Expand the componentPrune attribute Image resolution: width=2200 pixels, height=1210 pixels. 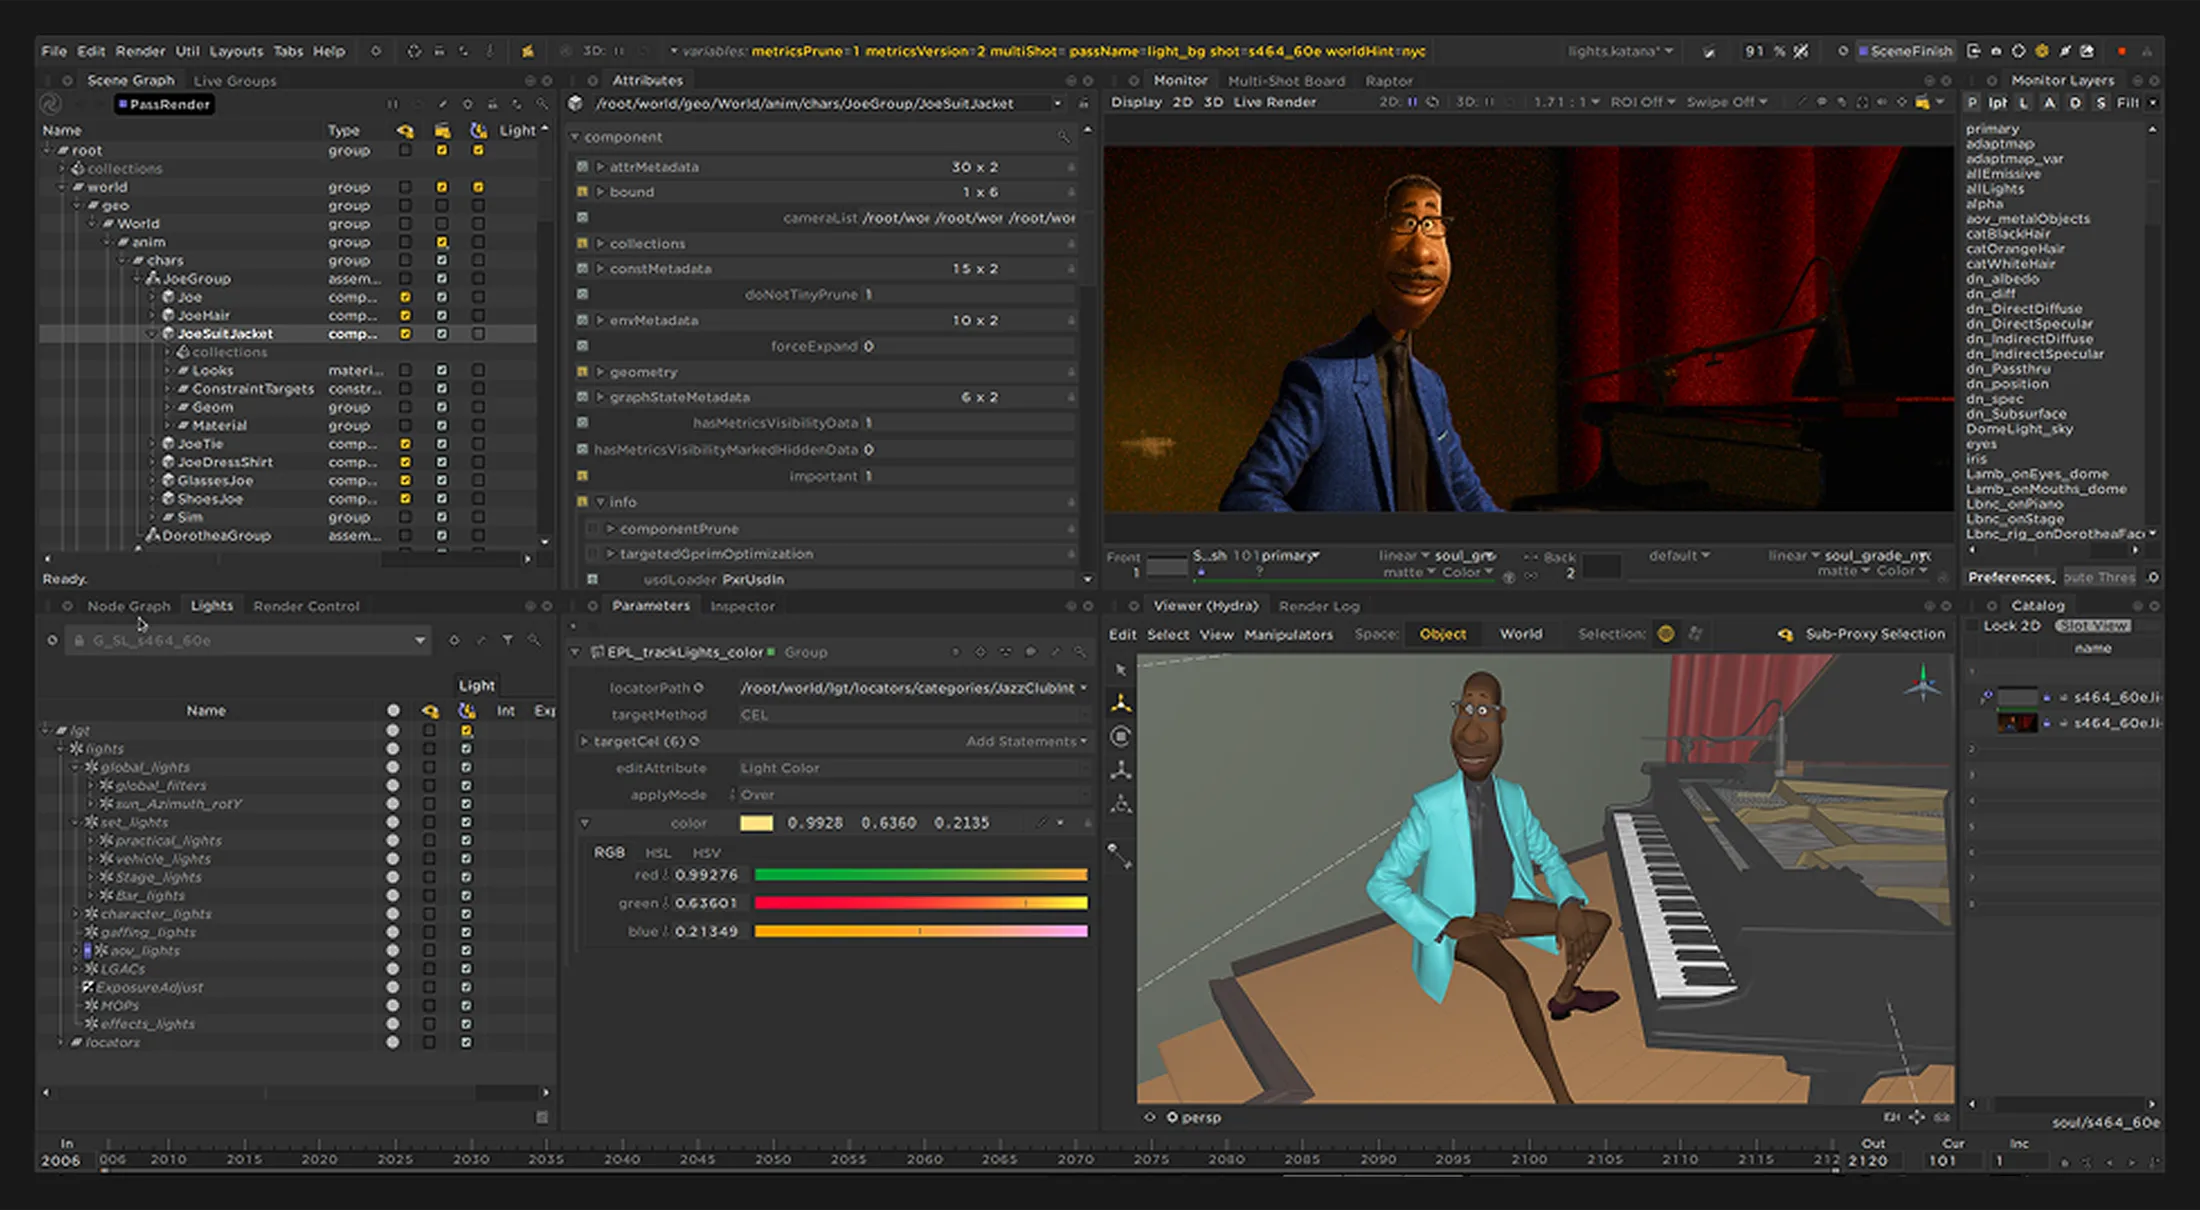click(x=610, y=528)
